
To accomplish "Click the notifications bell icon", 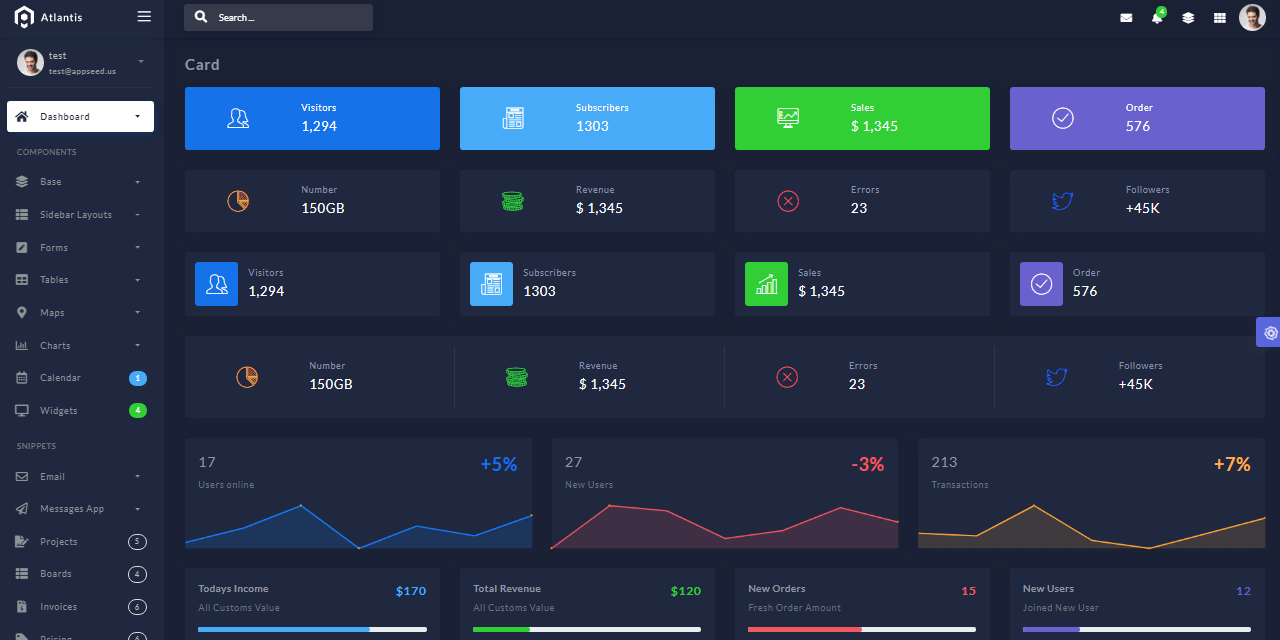I will tap(1156, 17).
